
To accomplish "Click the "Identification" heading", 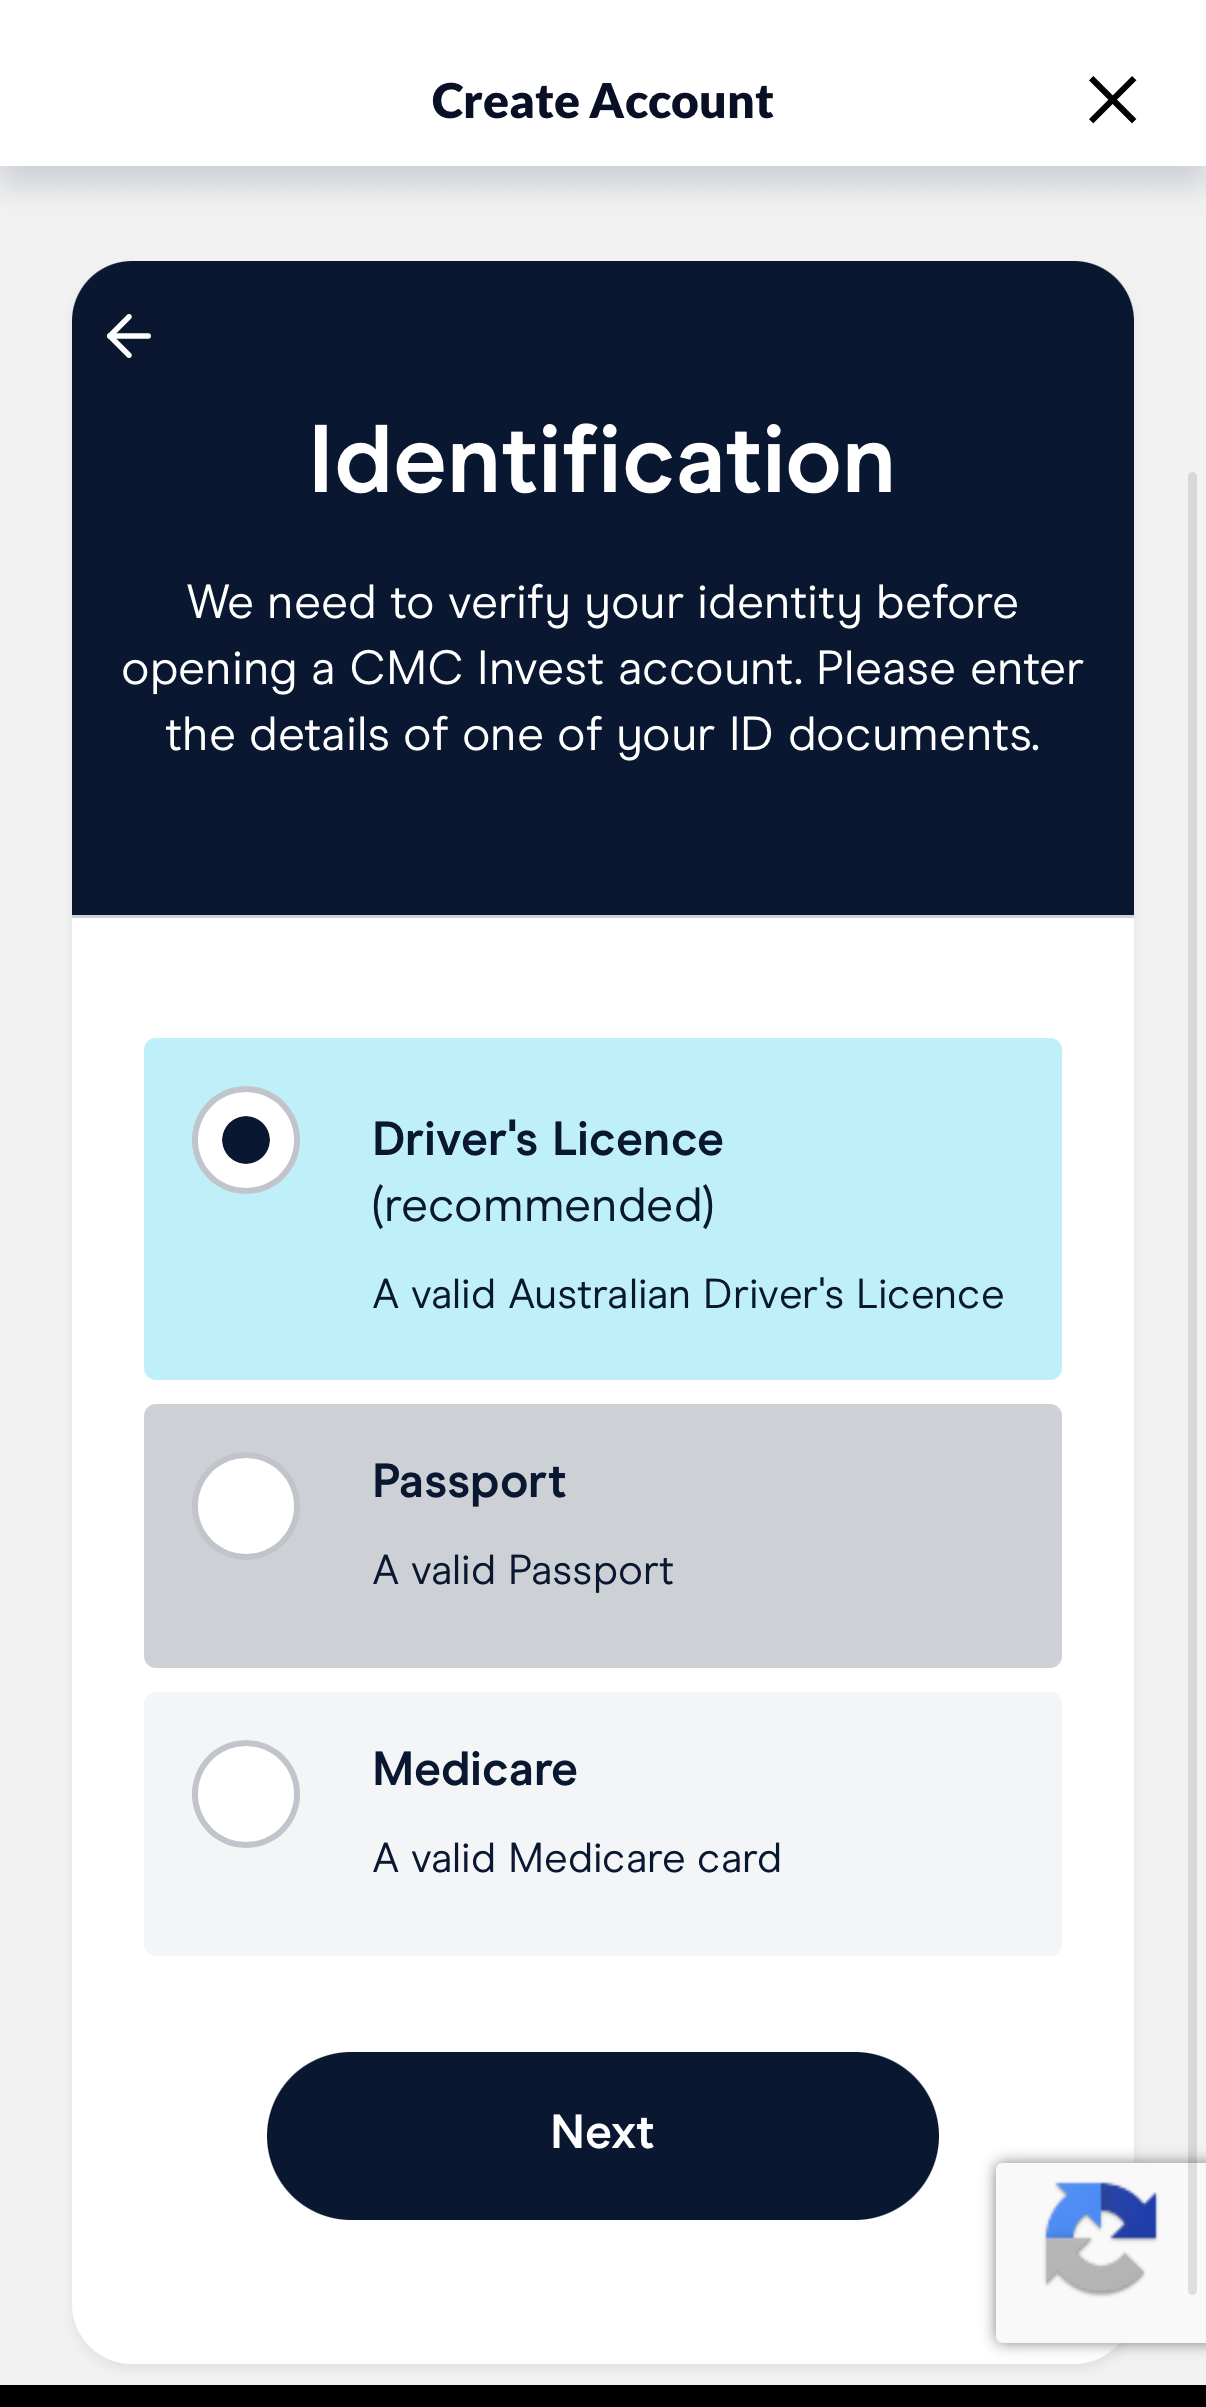I will coord(602,460).
